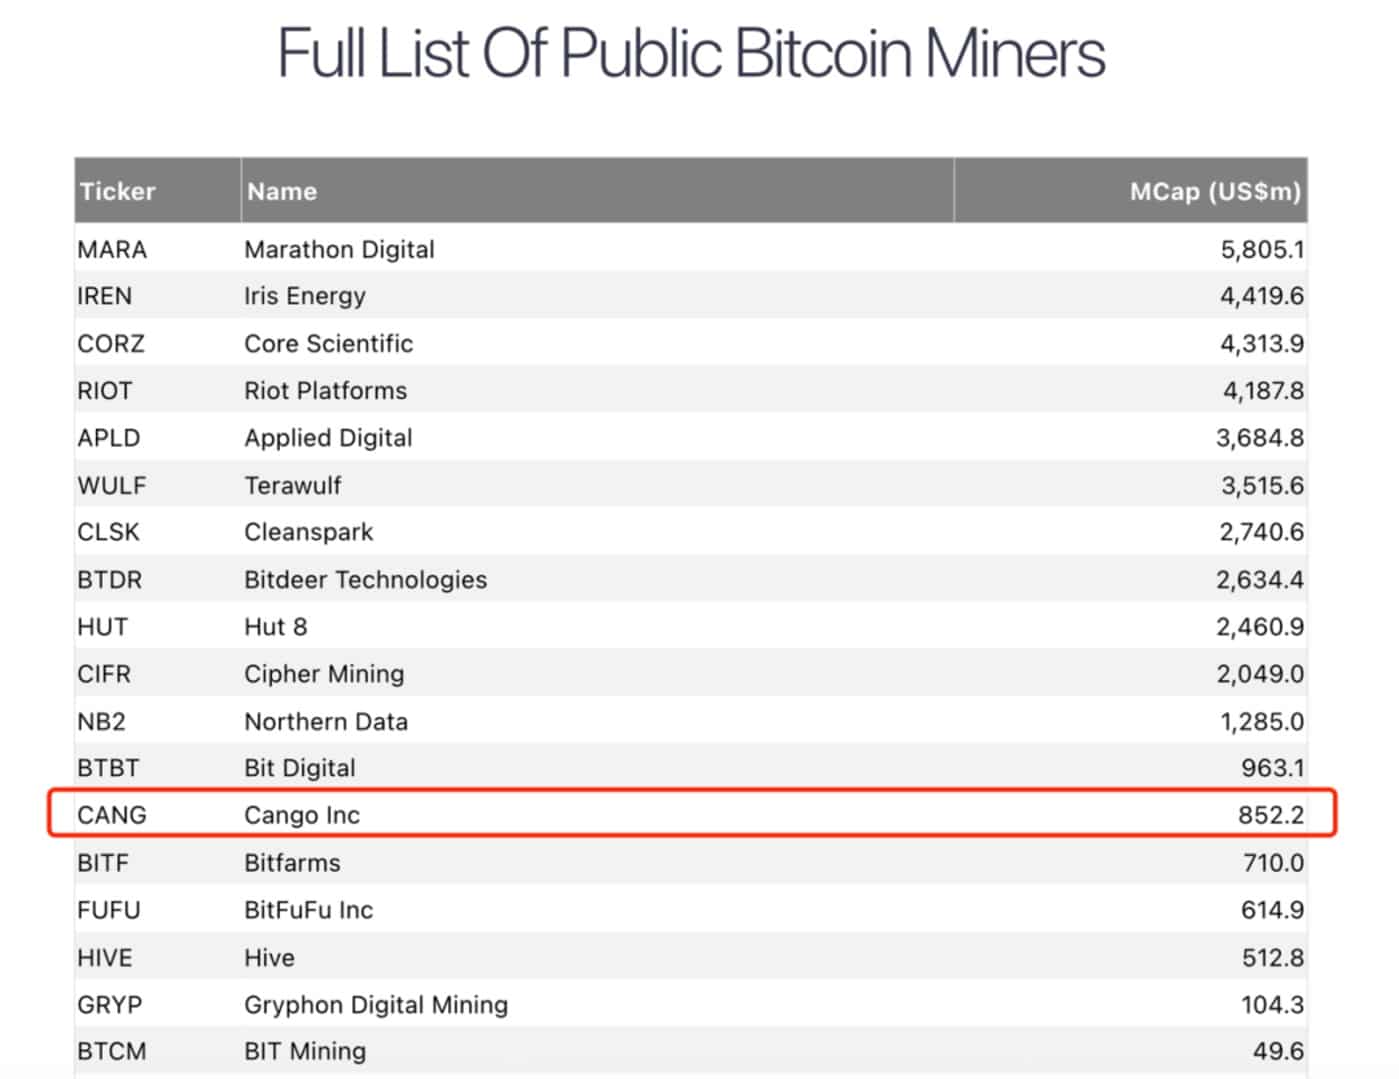Select the IREN ticker cell

(104, 296)
